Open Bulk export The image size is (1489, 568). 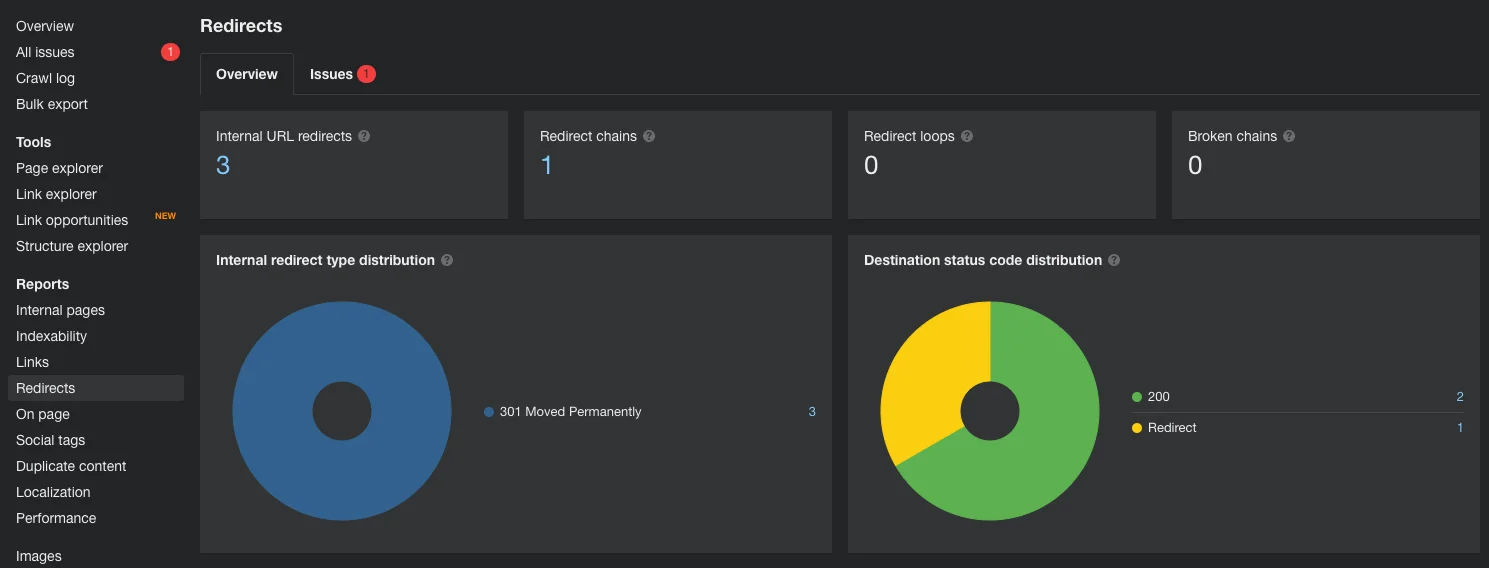[x=52, y=104]
